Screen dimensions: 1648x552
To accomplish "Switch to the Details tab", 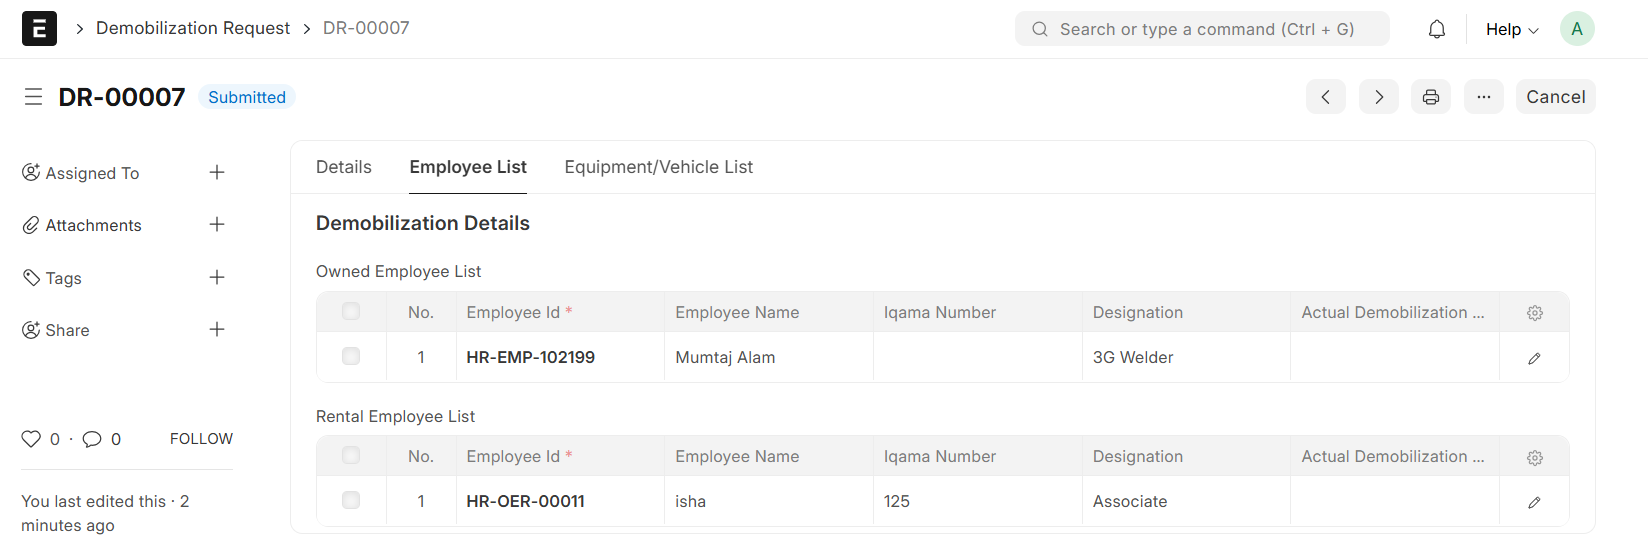I will tap(343, 167).
